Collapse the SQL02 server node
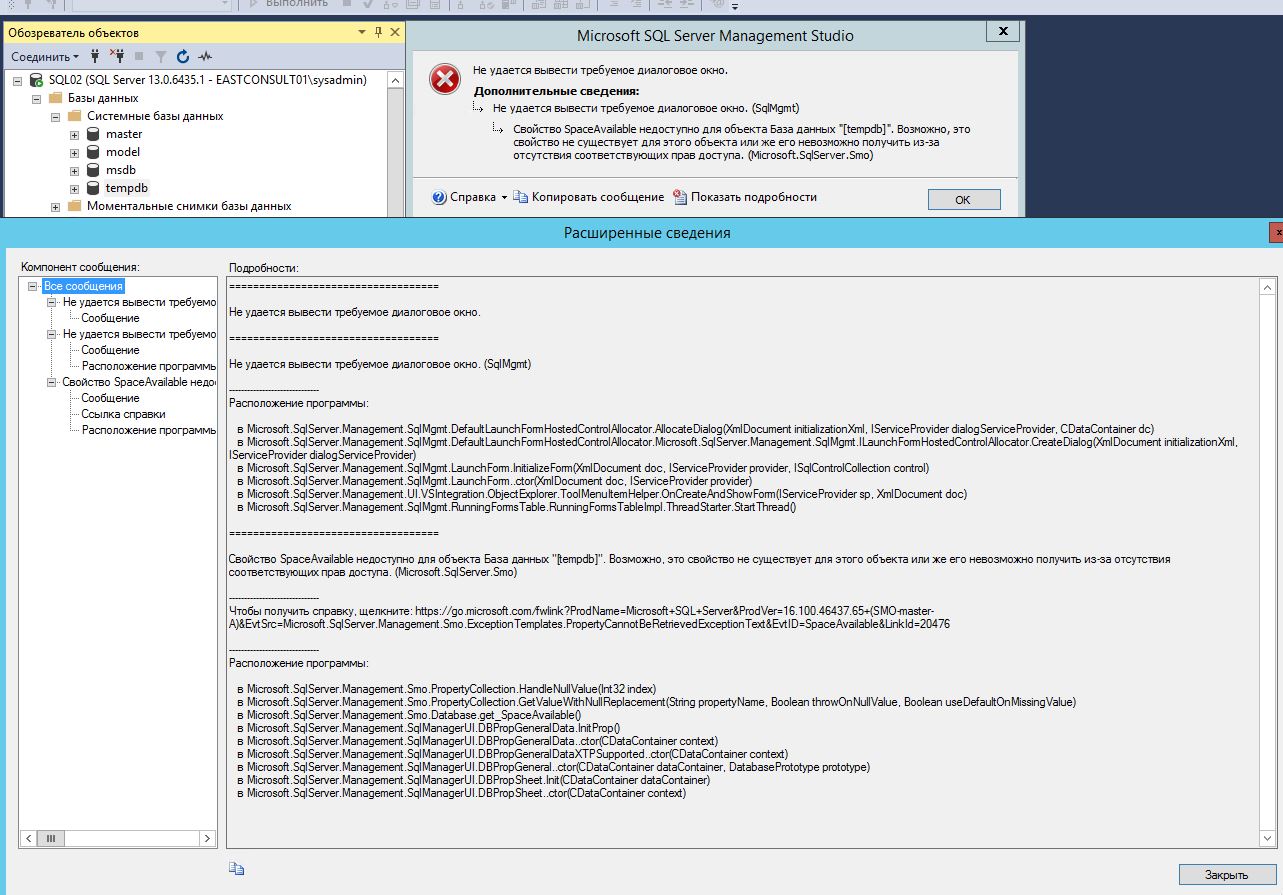The image size is (1283, 895). (x=17, y=80)
